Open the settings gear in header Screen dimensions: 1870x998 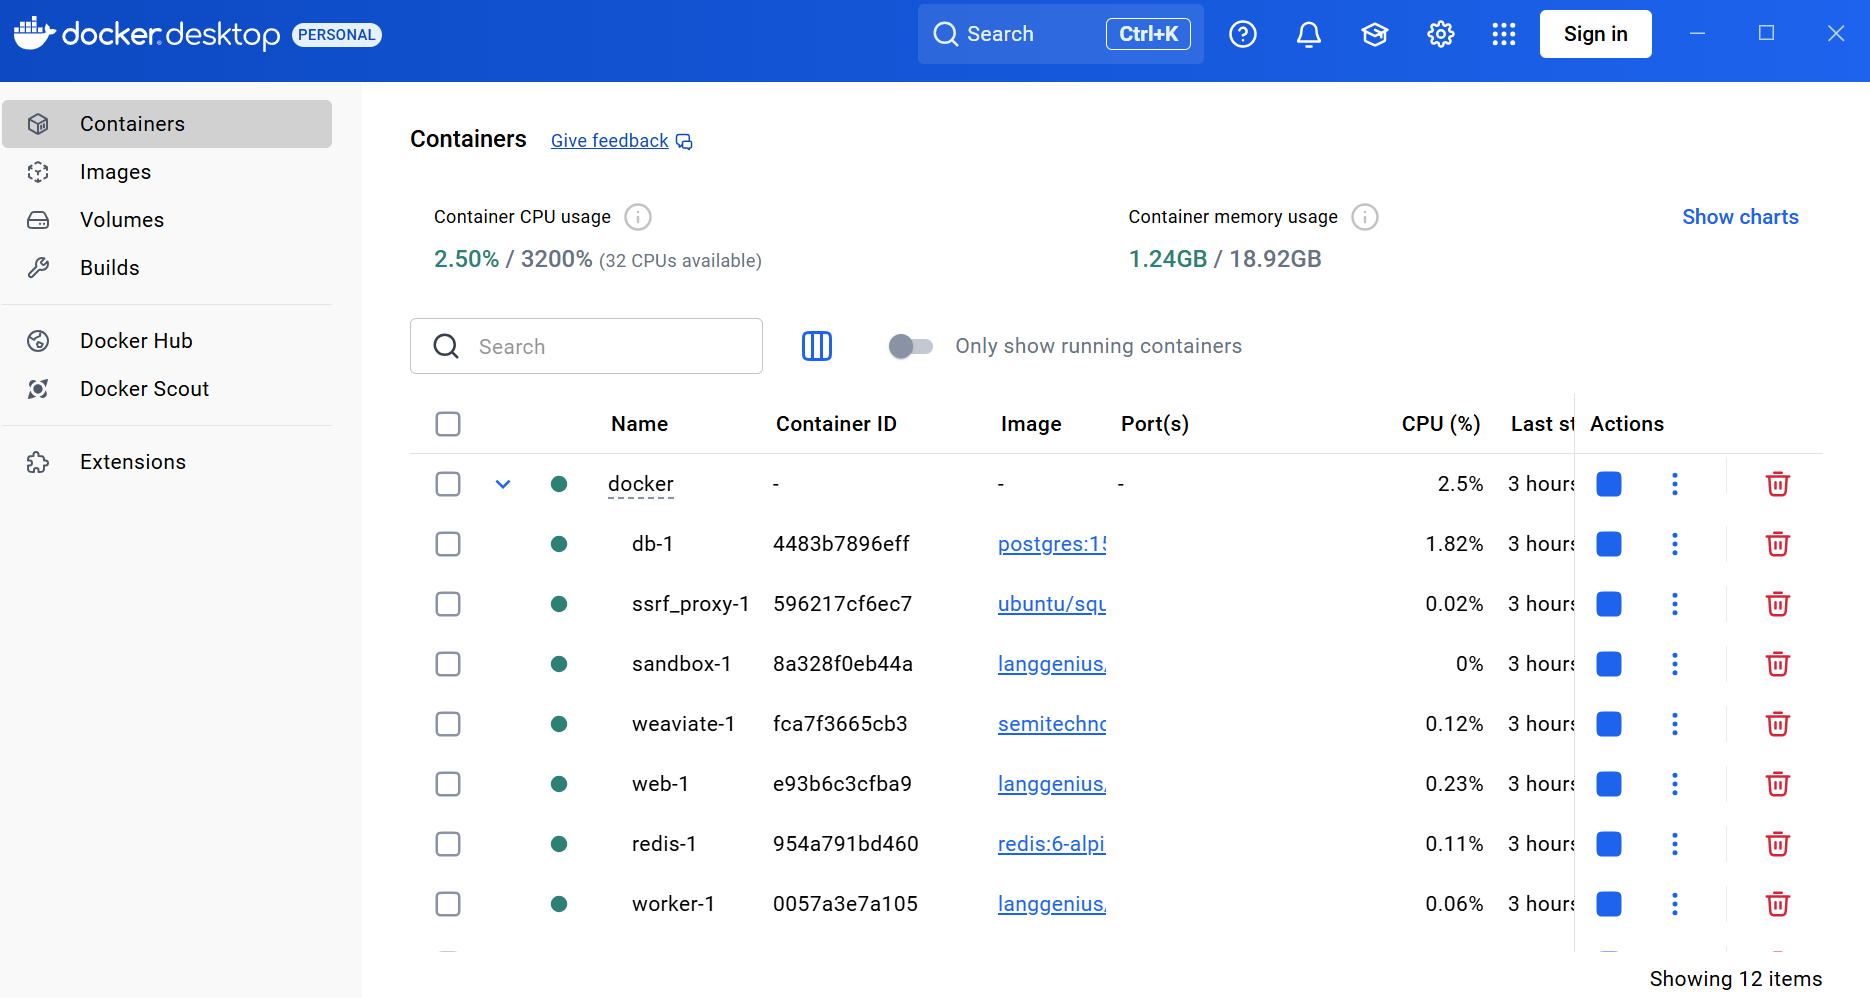1441,34
